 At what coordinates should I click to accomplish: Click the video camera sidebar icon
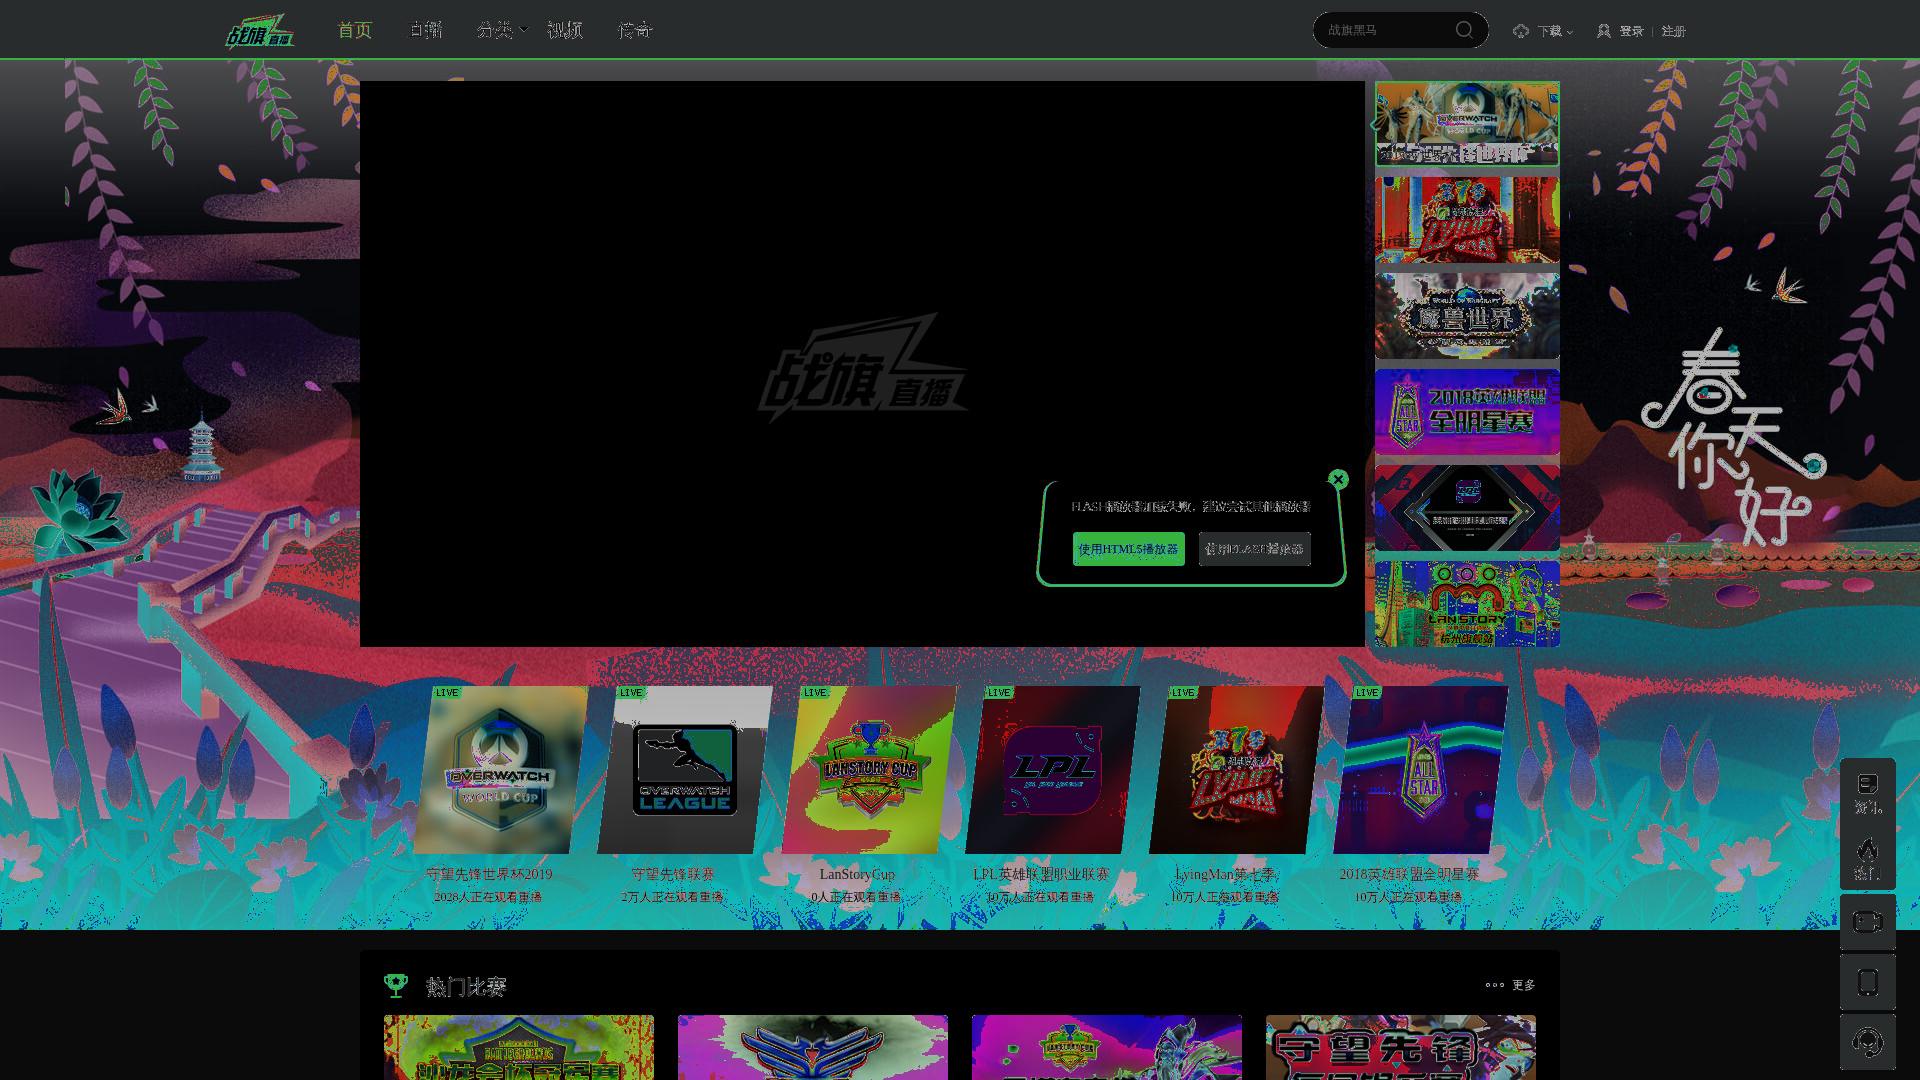point(1867,922)
